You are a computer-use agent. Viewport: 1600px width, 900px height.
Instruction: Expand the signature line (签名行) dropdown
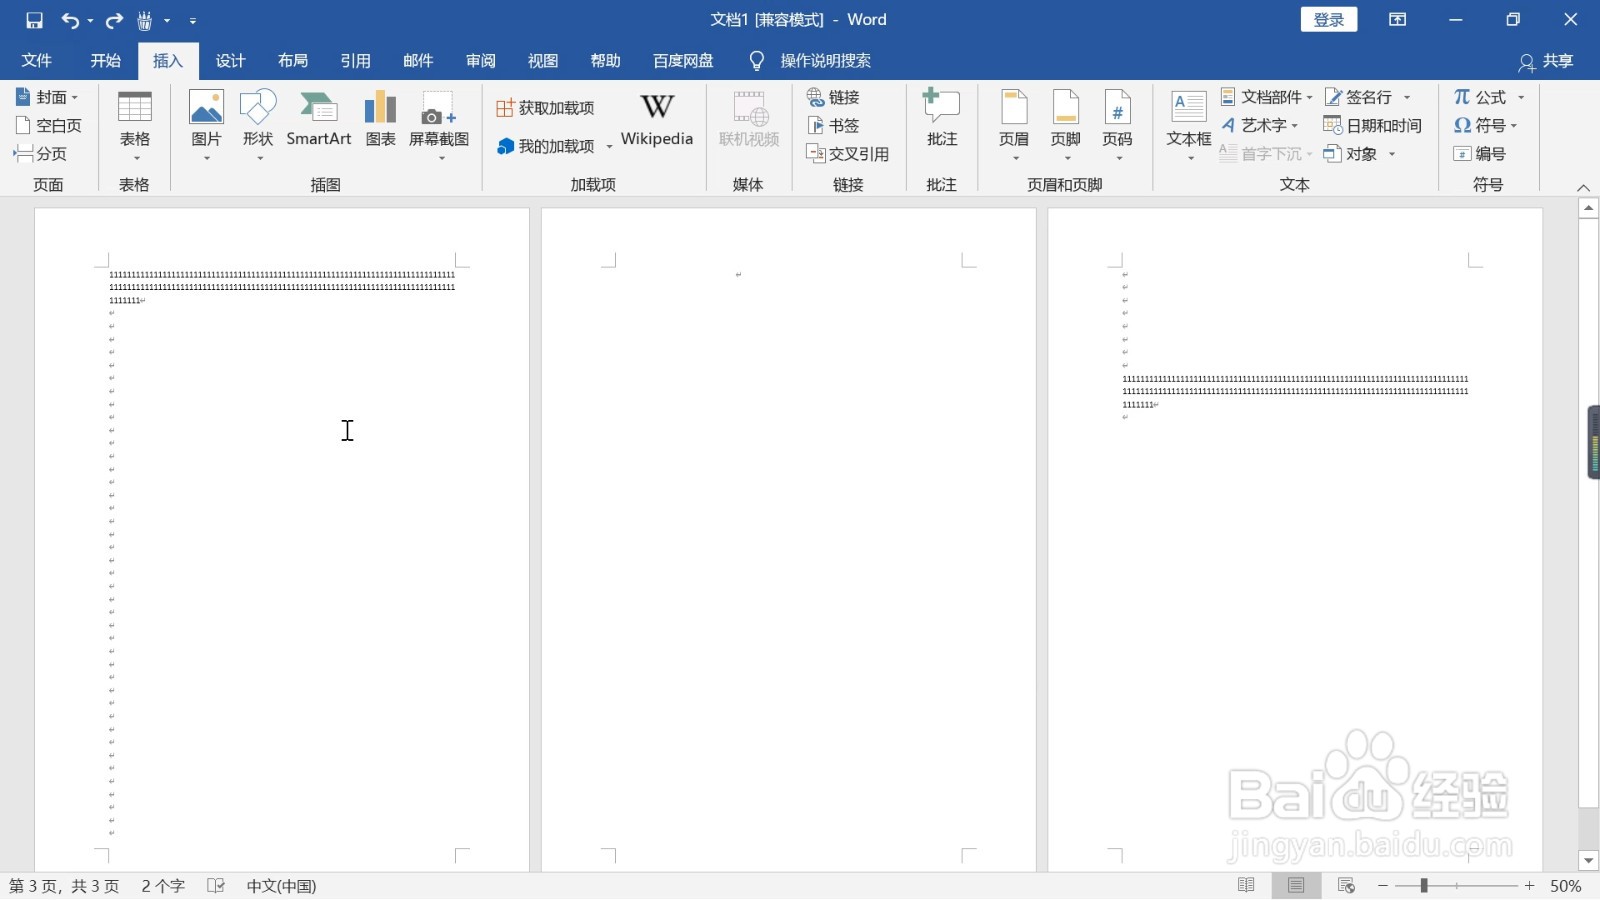coord(1407,97)
